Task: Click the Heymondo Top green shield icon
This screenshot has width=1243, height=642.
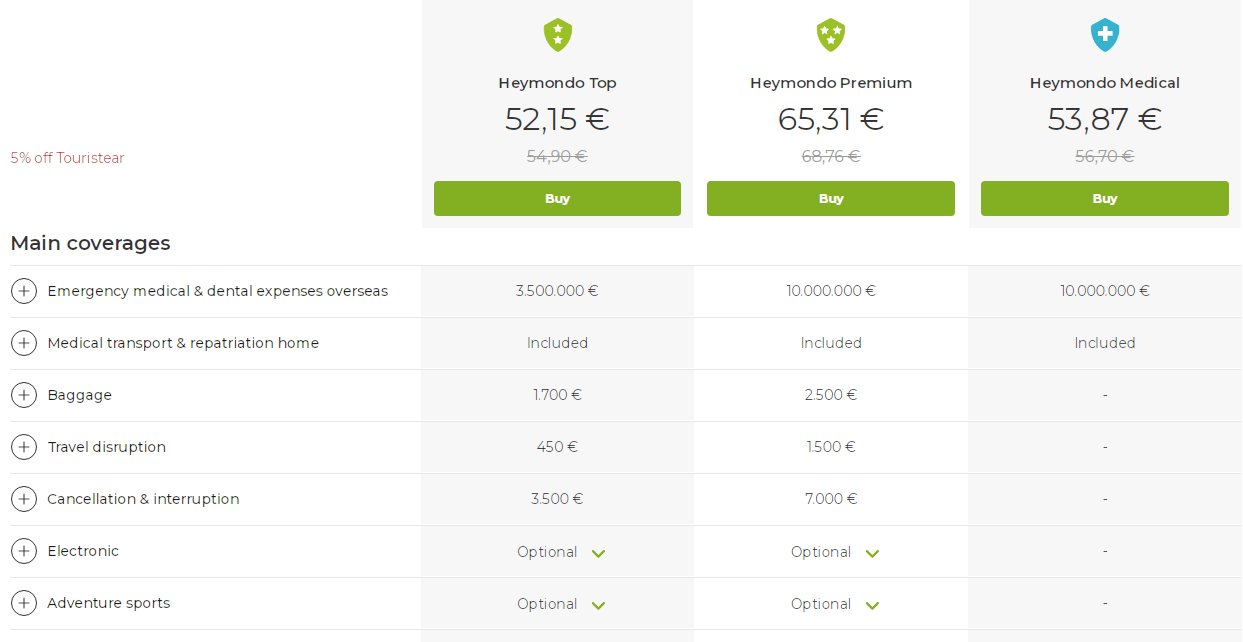Action: (558, 35)
